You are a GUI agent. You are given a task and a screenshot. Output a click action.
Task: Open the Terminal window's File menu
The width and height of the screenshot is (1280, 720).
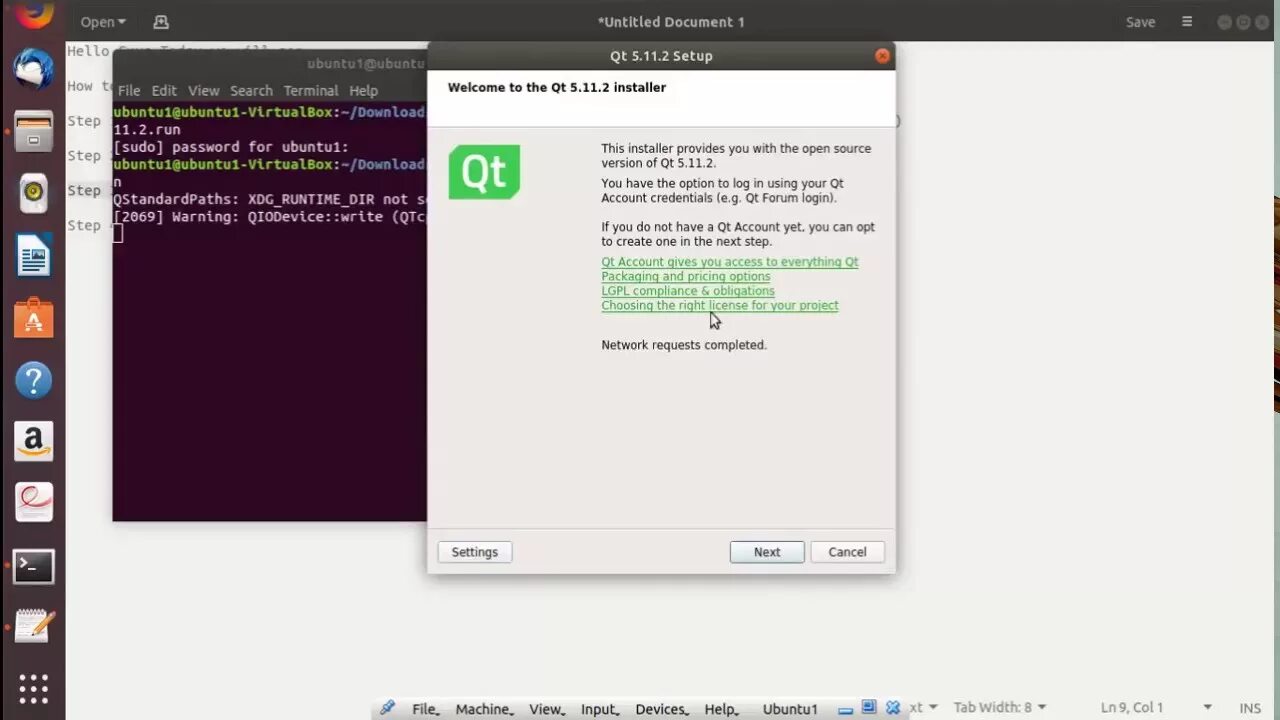click(129, 91)
